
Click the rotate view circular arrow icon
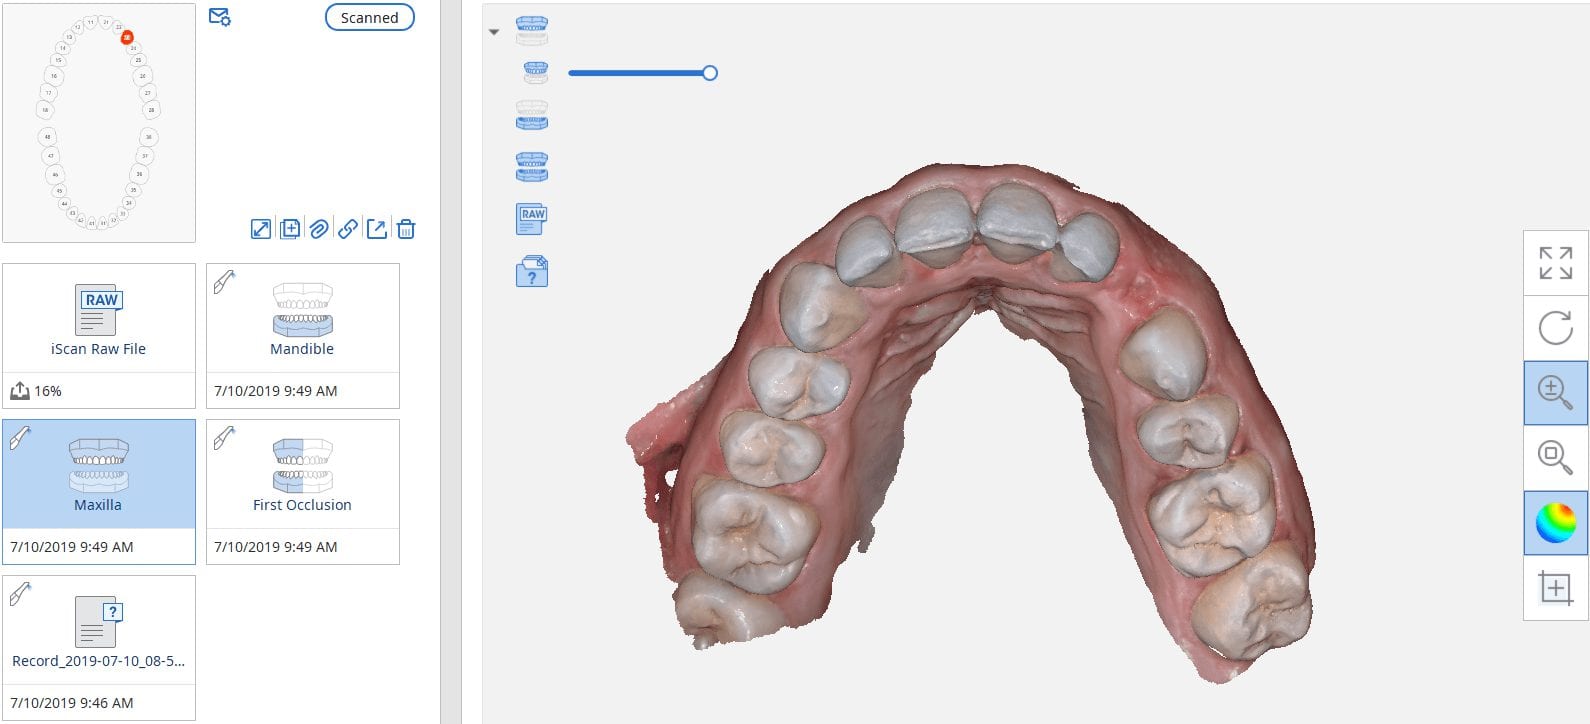point(1555,328)
